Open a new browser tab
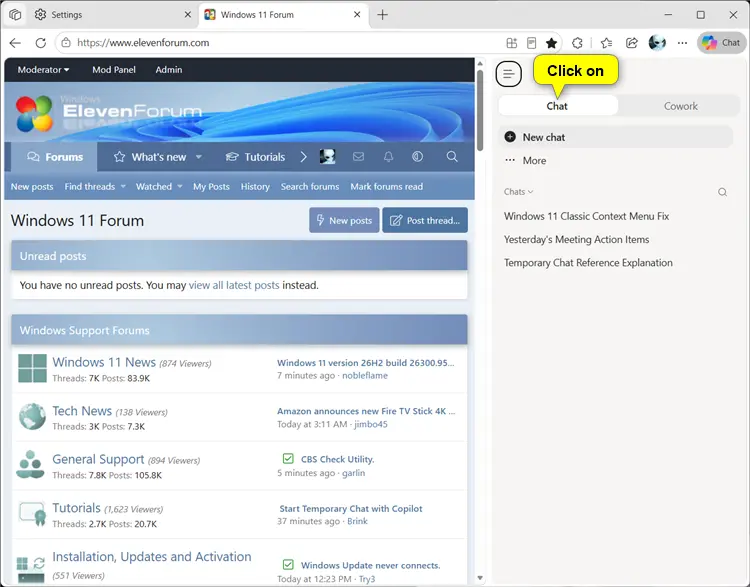750x587 pixels. pos(382,15)
